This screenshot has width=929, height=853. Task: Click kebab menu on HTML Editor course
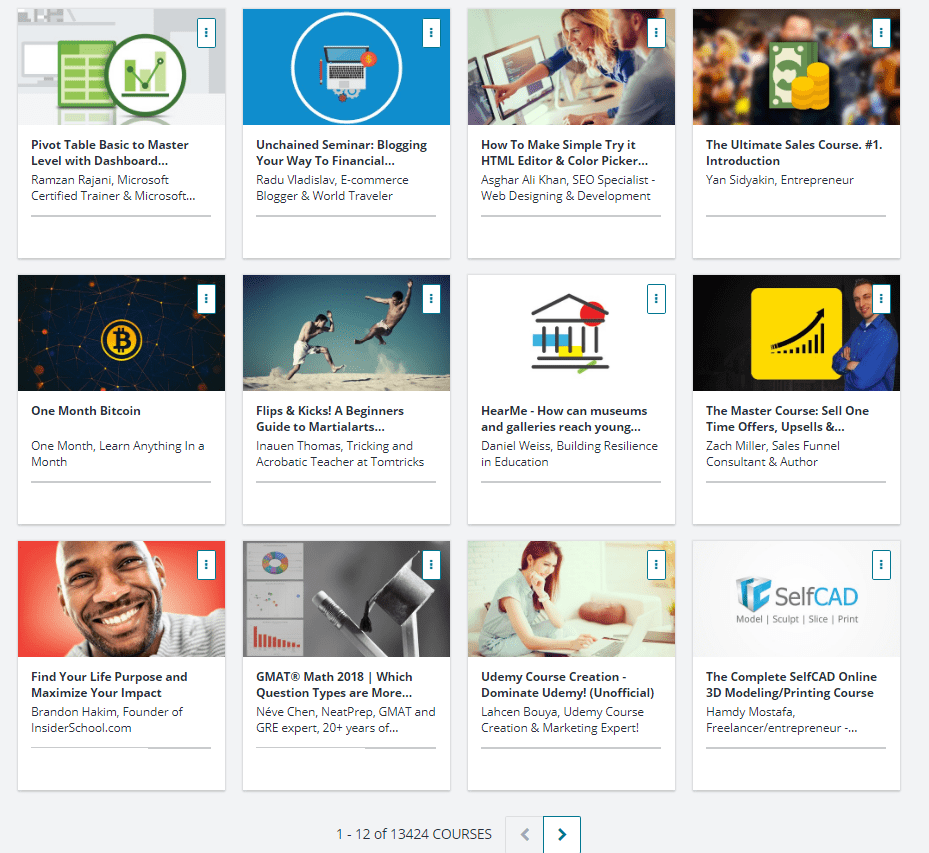[656, 32]
